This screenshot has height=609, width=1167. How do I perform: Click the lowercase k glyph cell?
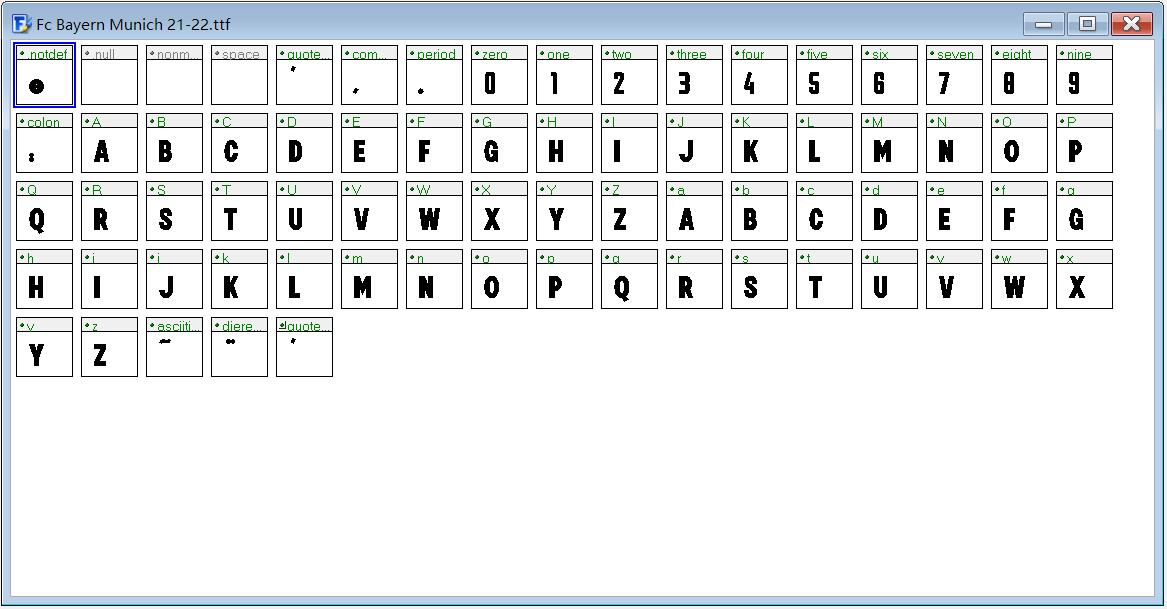click(x=240, y=279)
